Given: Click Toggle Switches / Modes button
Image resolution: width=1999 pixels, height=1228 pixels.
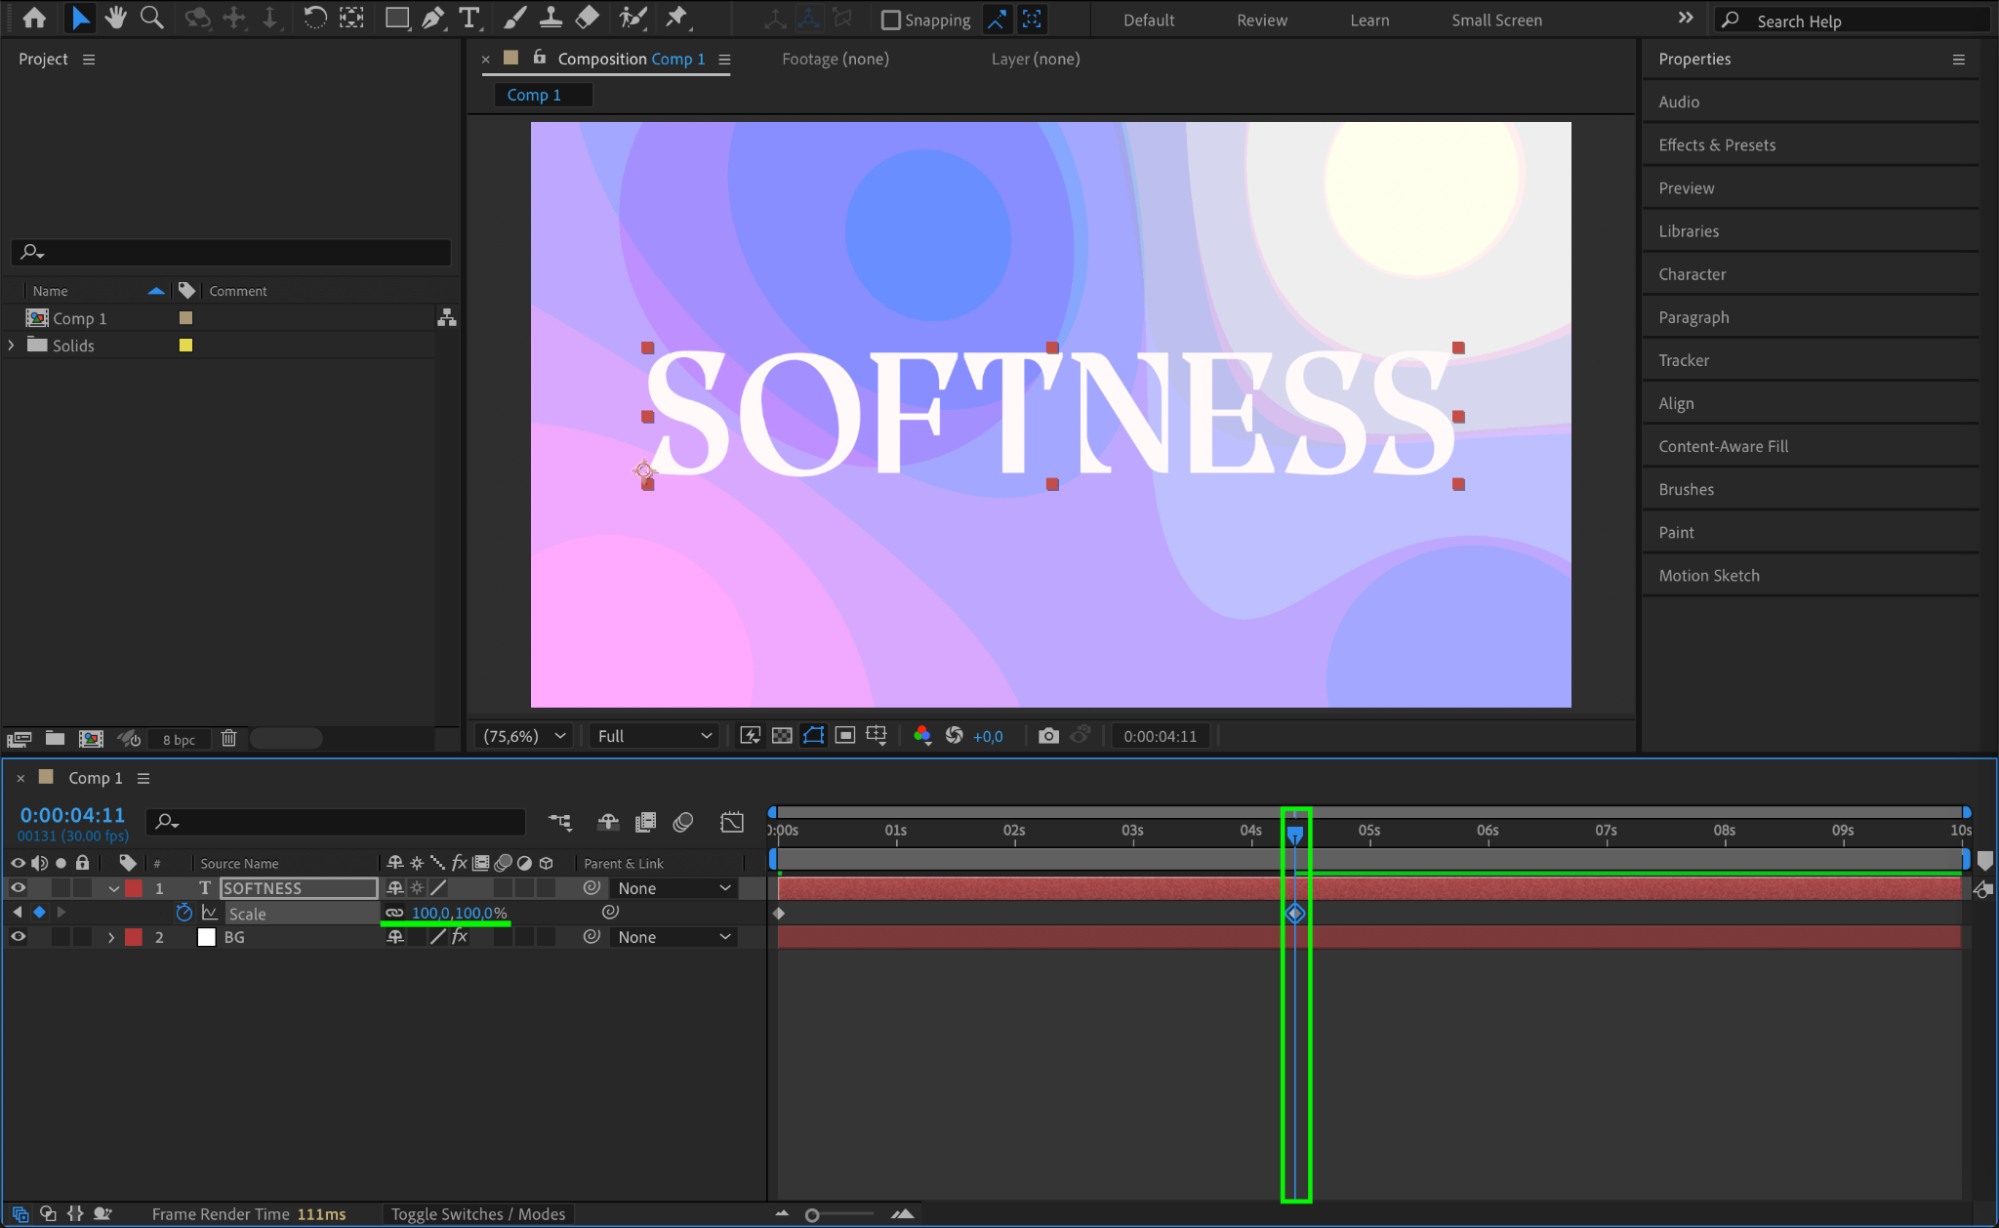Looking at the screenshot, I should (x=478, y=1214).
